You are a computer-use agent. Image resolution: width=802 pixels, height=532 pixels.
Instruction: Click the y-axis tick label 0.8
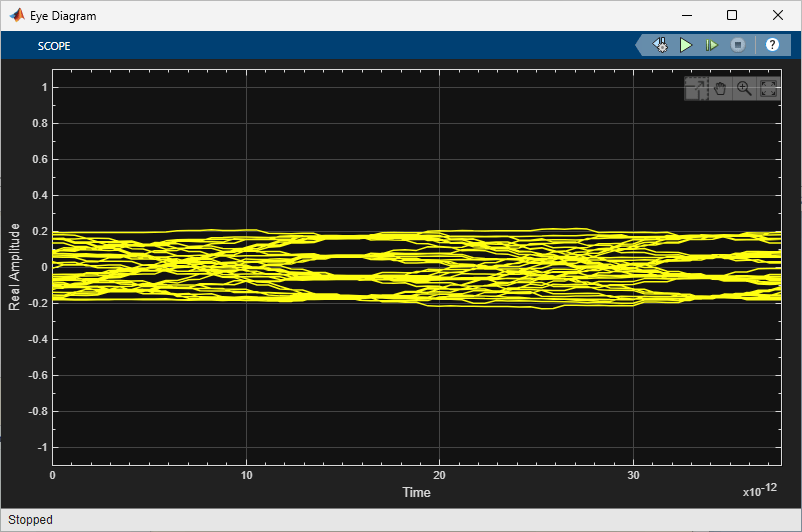point(40,123)
